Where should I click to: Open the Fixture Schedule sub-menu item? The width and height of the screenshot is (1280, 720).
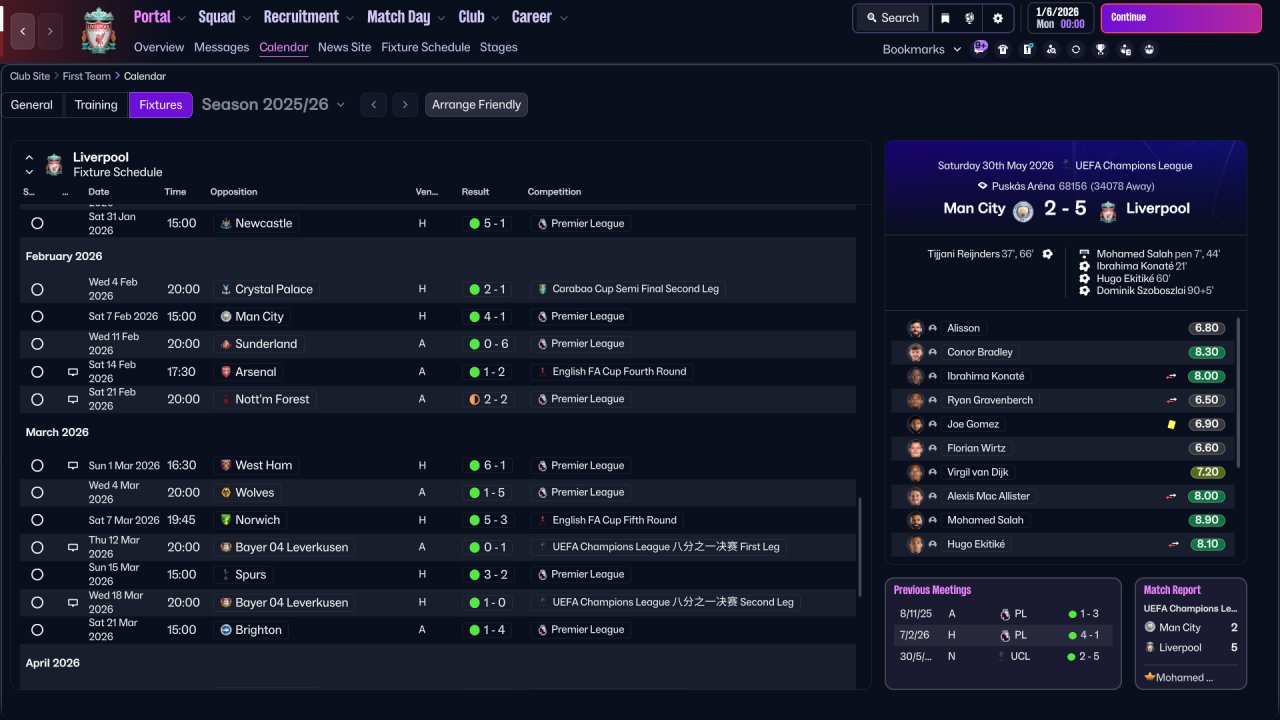[425, 47]
